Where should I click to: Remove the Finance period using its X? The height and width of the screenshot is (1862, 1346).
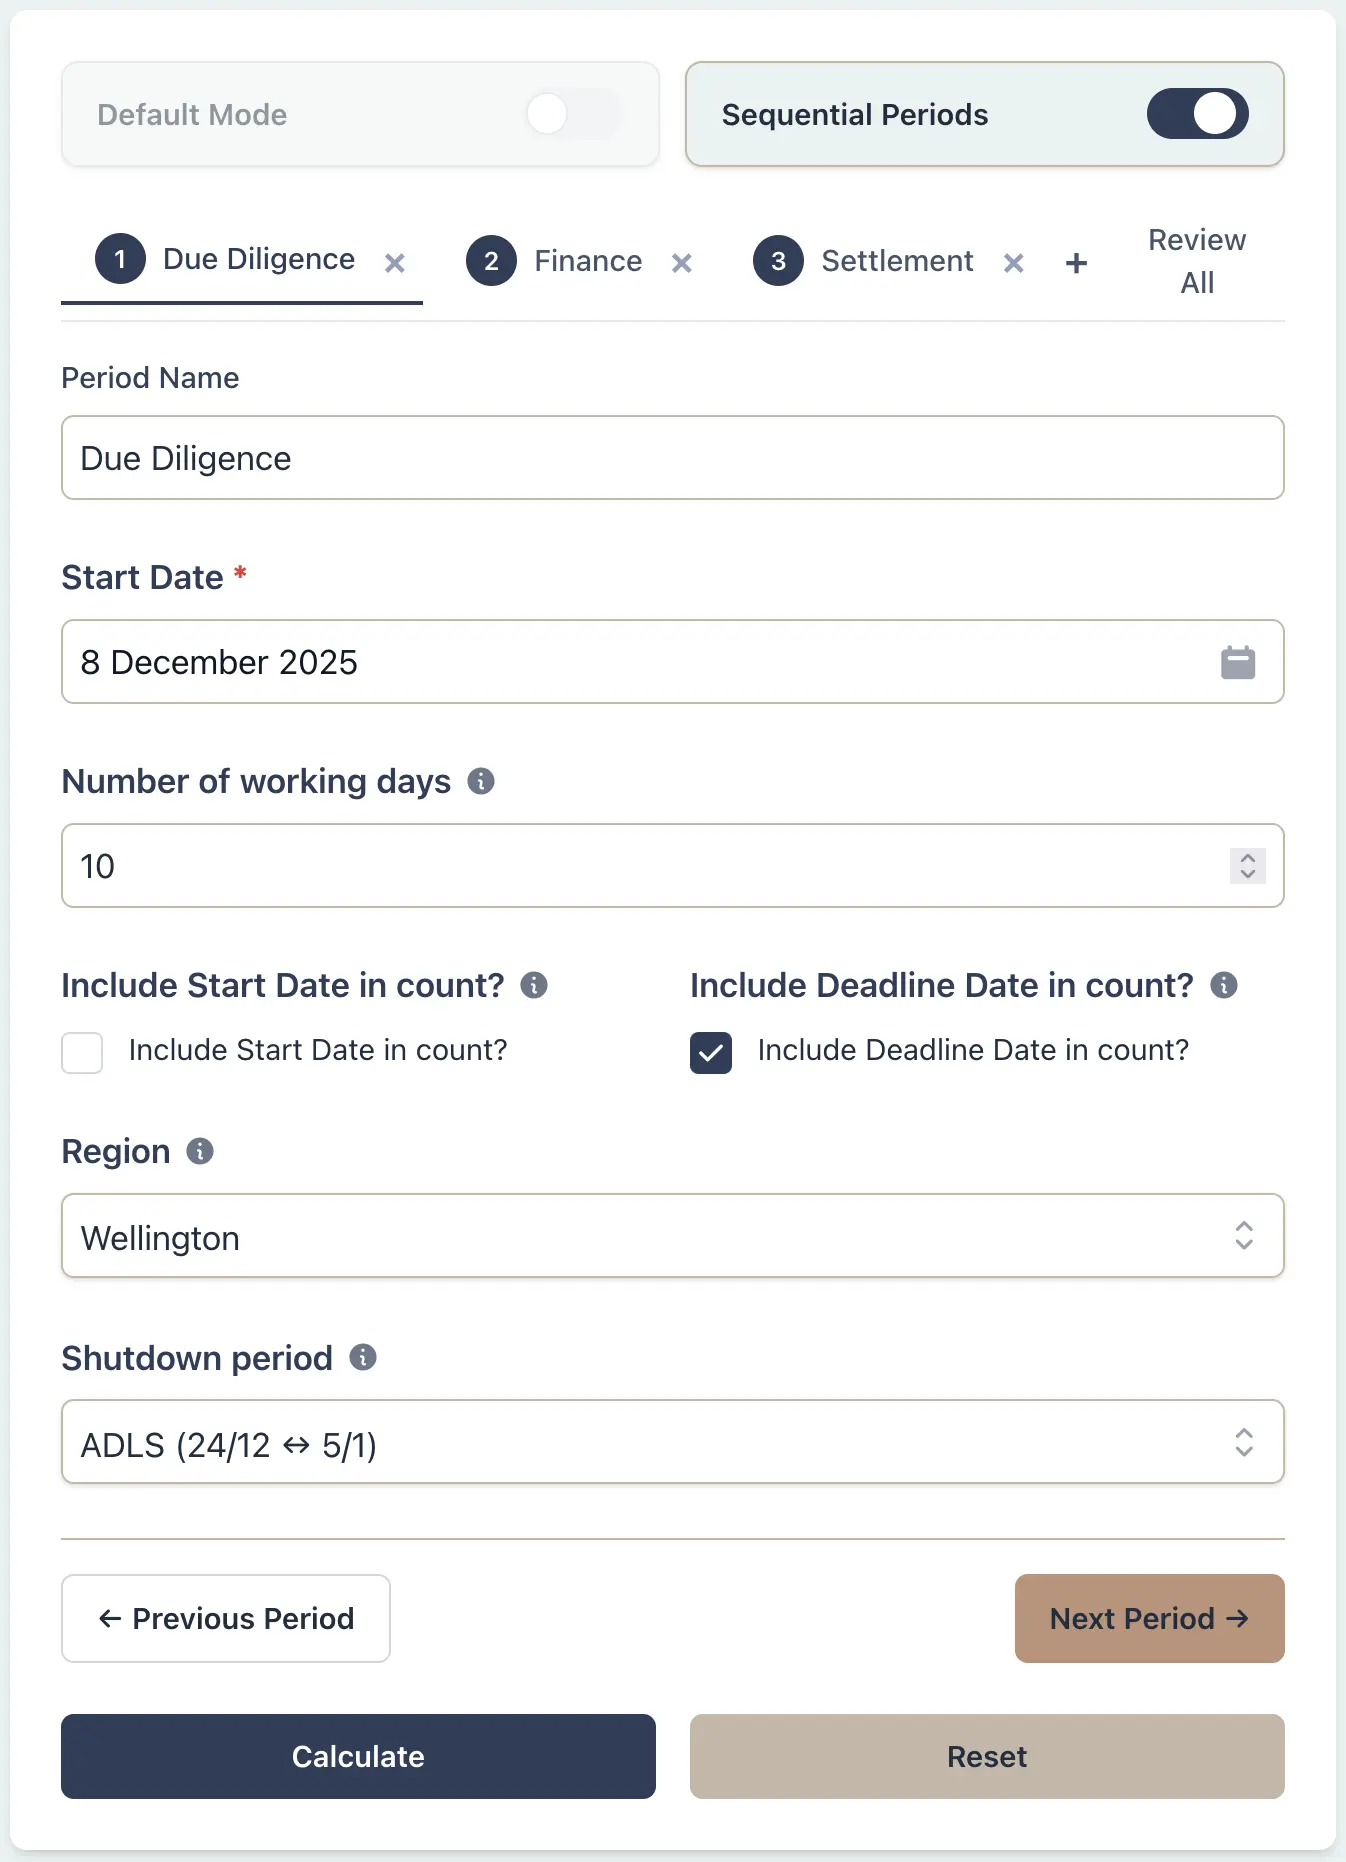pos(682,263)
